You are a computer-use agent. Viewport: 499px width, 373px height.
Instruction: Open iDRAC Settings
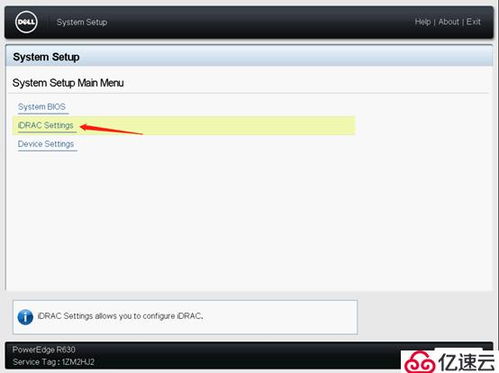click(x=46, y=126)
